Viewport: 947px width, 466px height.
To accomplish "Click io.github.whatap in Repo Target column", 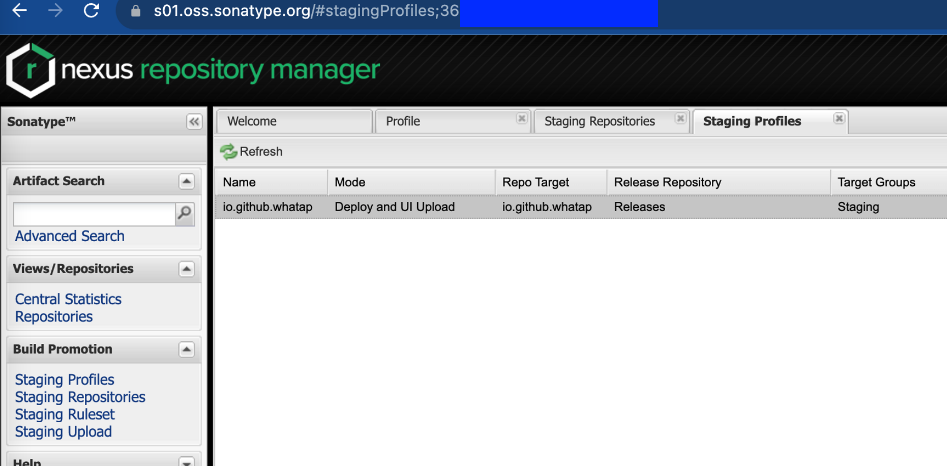I will pyautogui.click(x=547, y=207).
